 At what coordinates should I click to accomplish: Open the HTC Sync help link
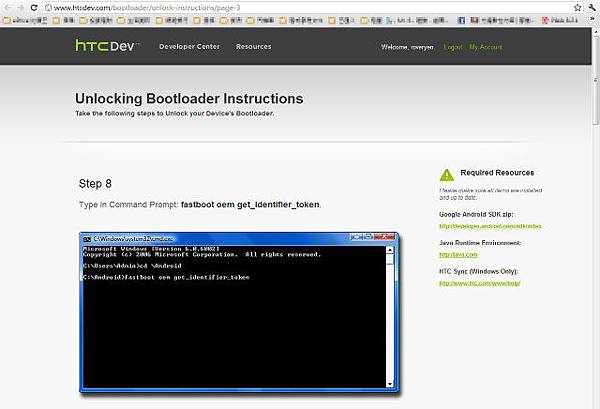pyautogui.click(x=479, y=283)
